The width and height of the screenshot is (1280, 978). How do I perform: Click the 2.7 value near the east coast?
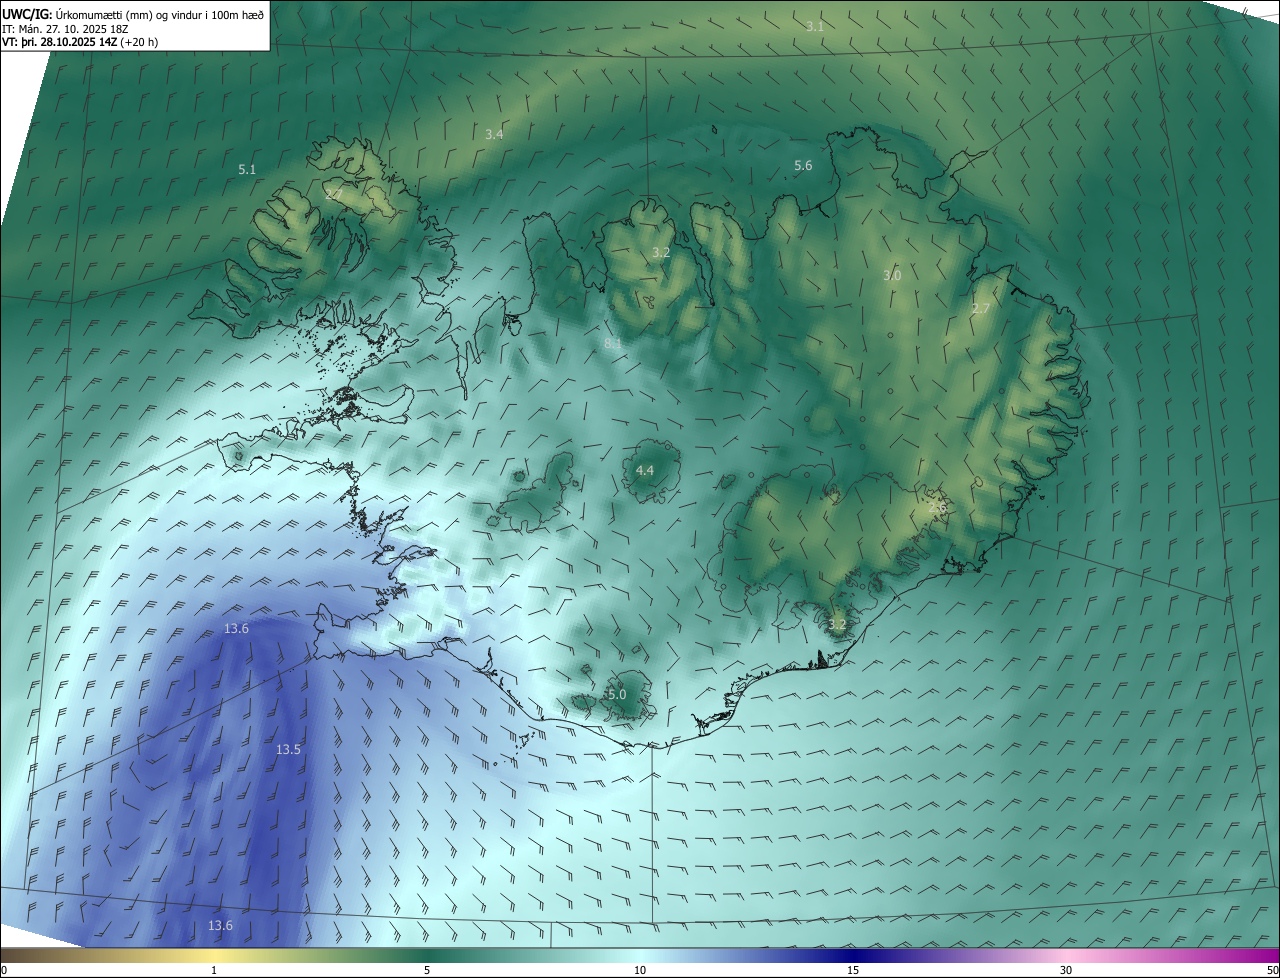point(981,309)
